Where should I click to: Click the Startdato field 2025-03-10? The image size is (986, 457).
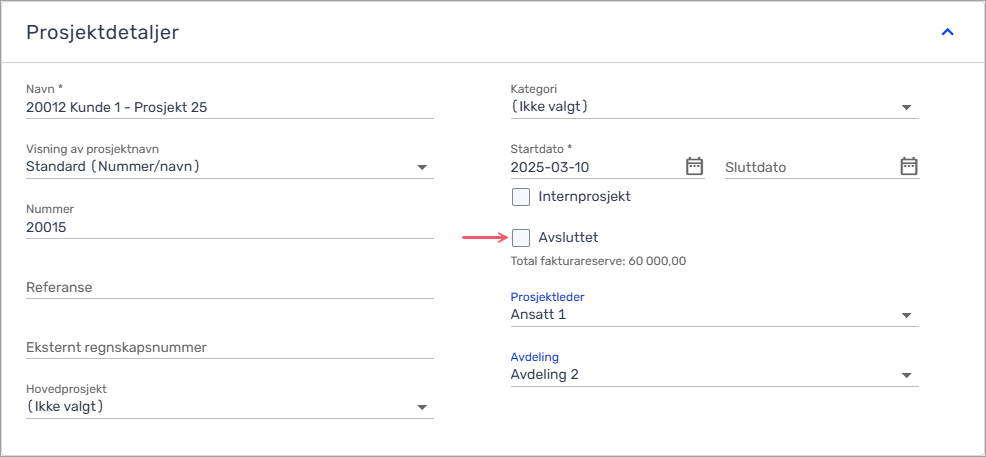click(x=597, y=167)
